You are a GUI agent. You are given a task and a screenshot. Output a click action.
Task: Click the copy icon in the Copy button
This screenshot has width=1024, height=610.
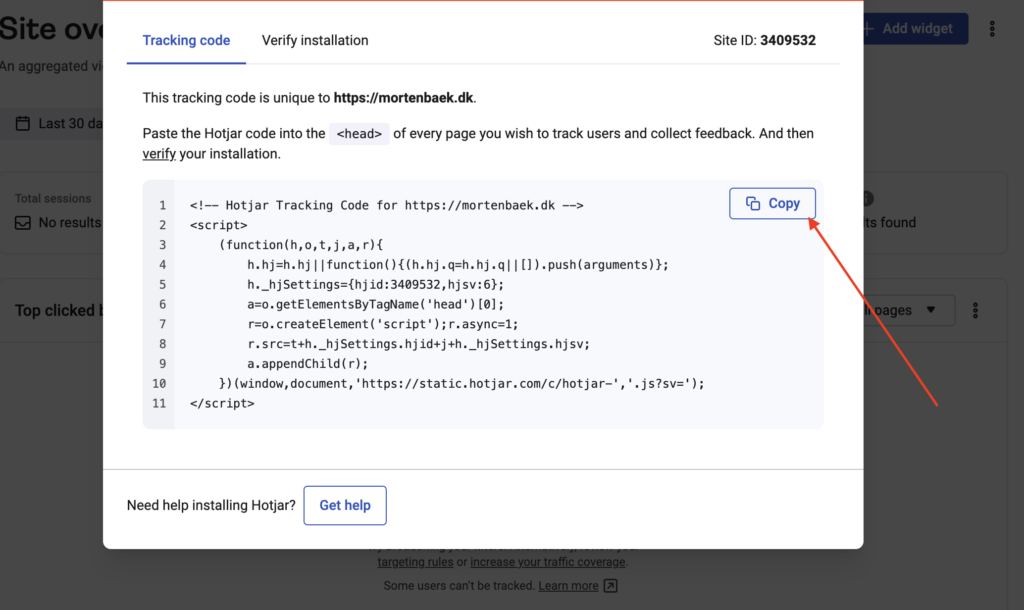coord(753,204)
